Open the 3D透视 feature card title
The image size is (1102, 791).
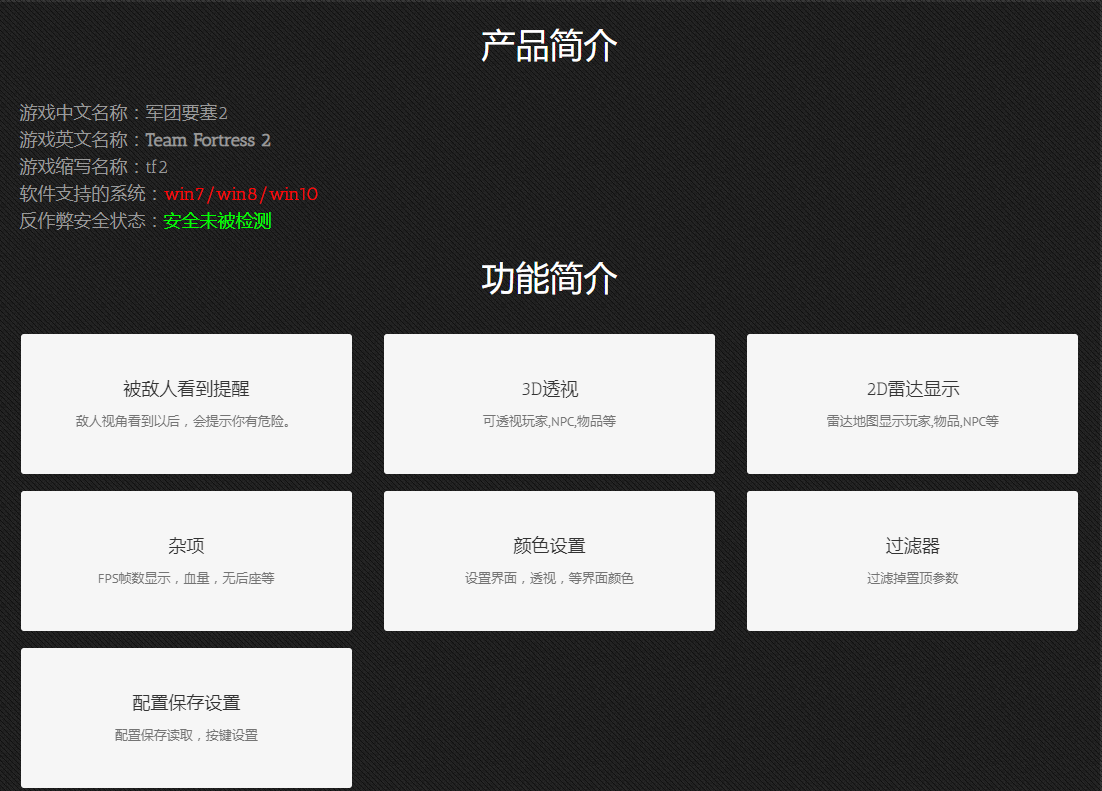[x=550, y=389]
